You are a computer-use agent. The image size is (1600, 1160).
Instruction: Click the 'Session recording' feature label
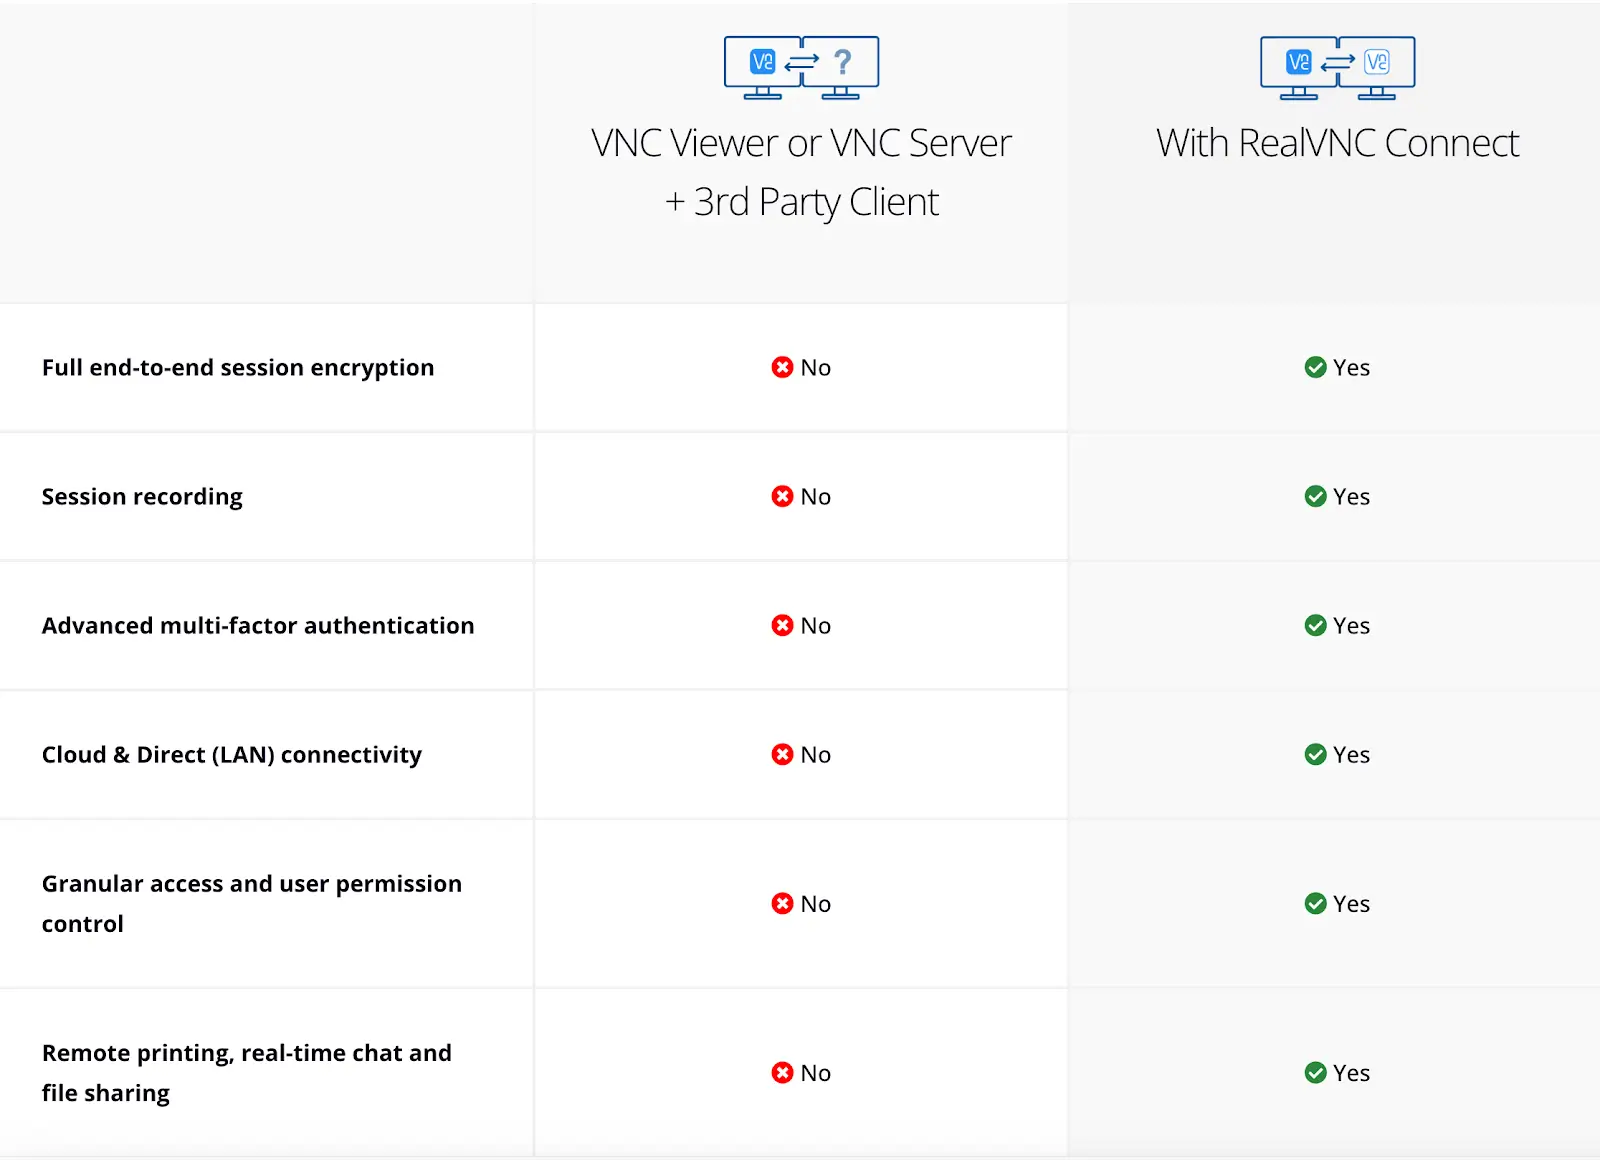pyautogui.click(x=142, y=497)
